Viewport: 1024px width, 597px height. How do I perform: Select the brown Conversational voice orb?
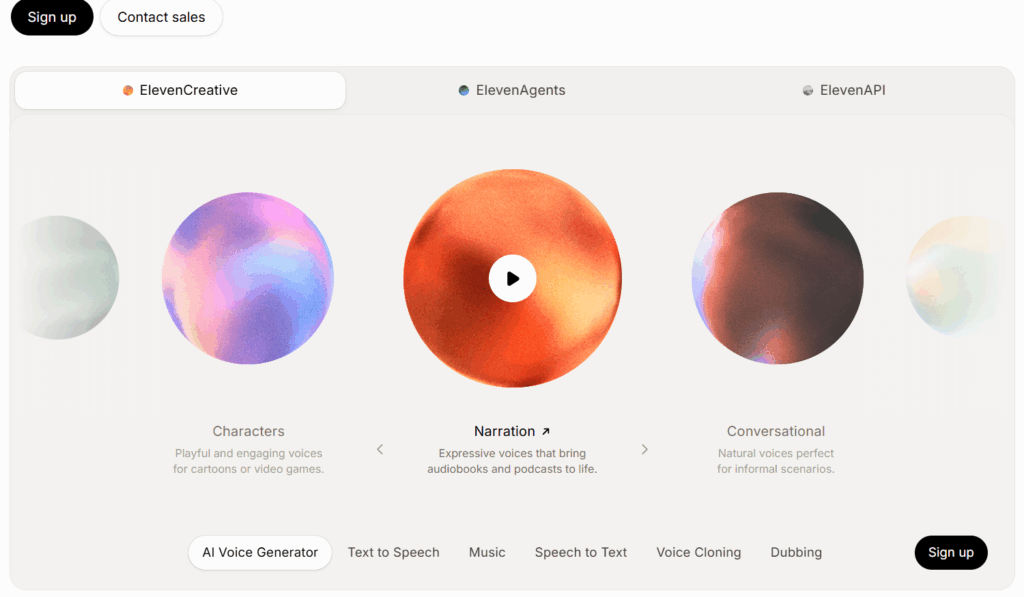(x=777, y=278)
